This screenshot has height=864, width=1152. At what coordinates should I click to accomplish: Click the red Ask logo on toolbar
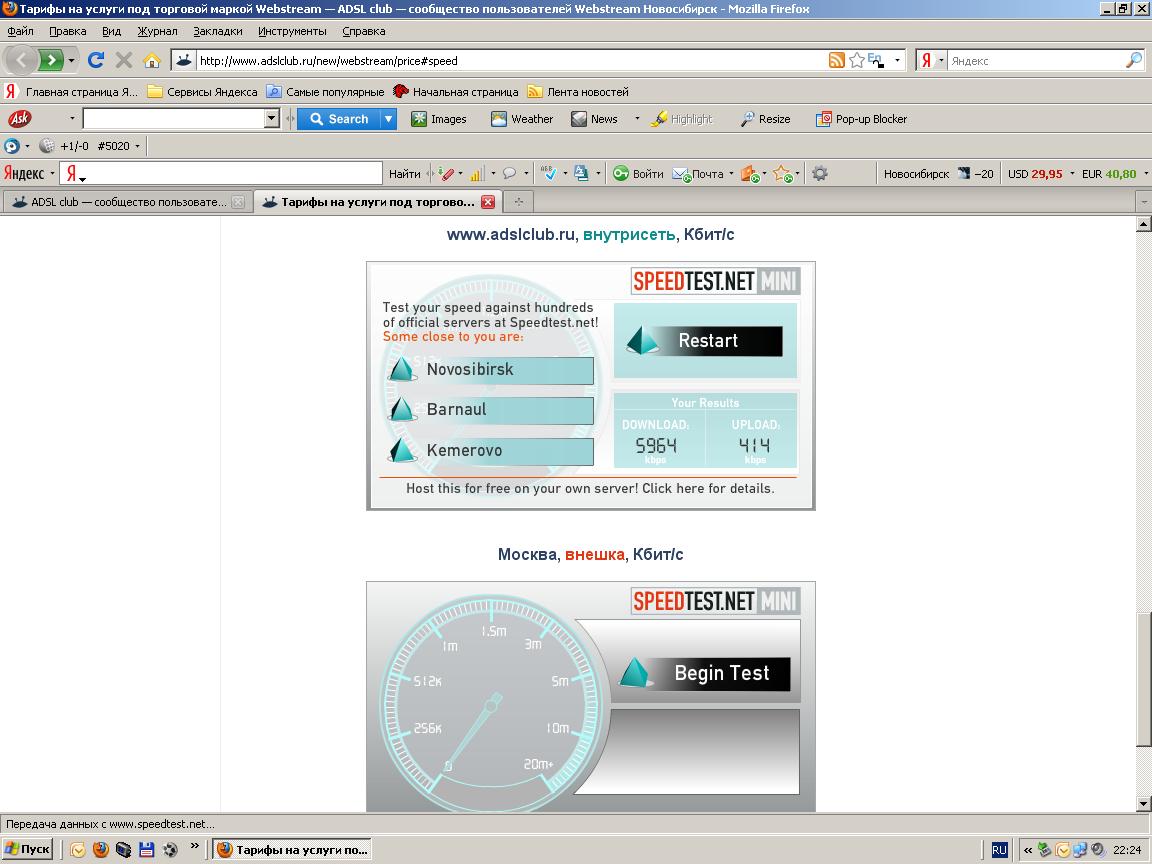click(20, 118)
